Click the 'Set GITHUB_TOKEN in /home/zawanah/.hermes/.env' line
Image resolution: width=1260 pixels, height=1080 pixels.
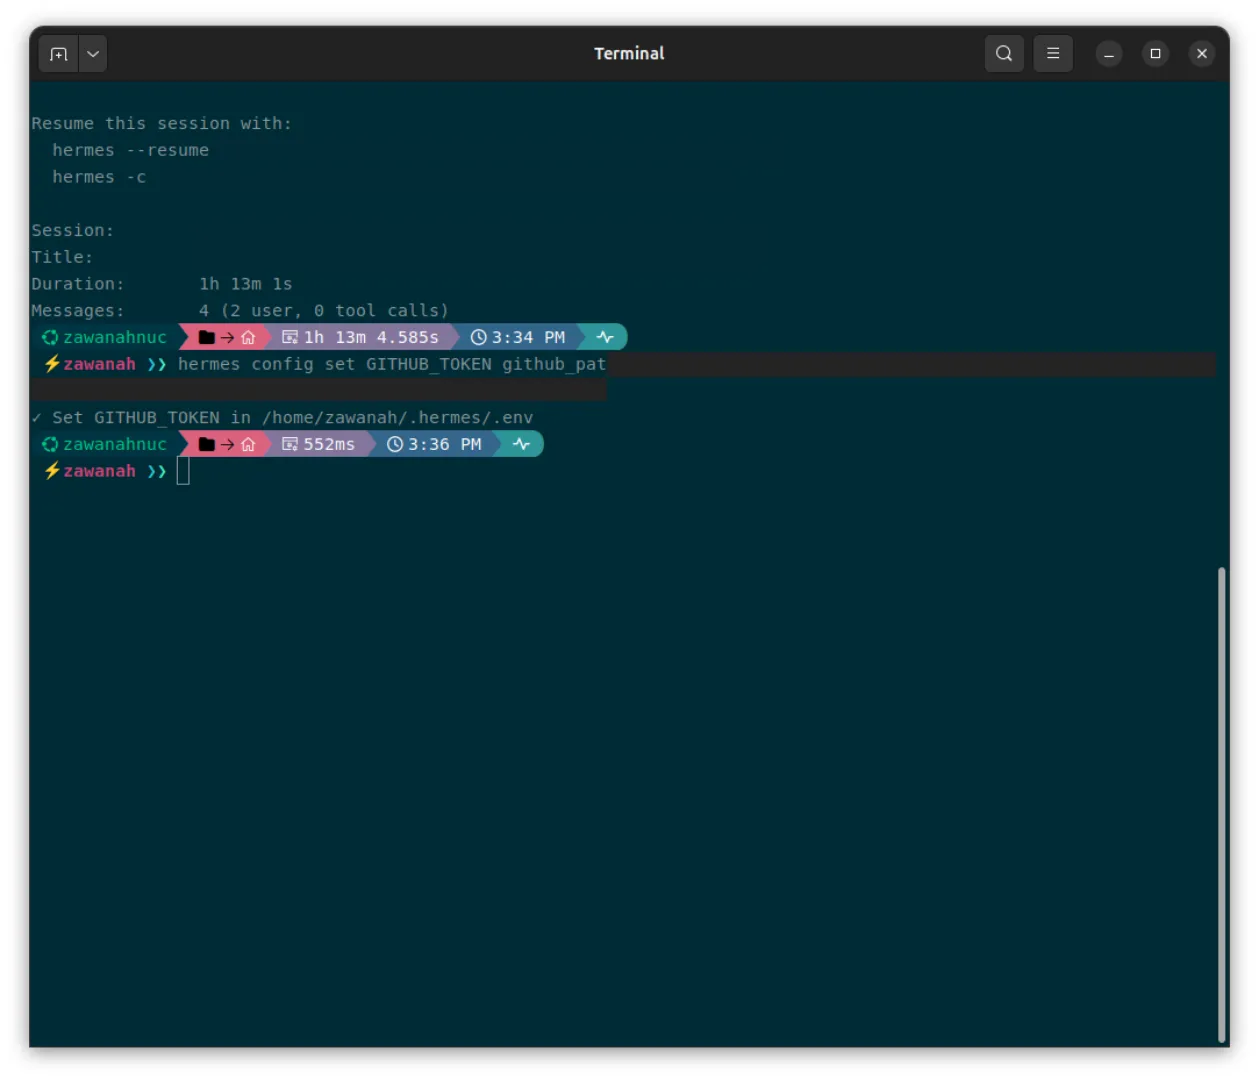click(282, 418)
